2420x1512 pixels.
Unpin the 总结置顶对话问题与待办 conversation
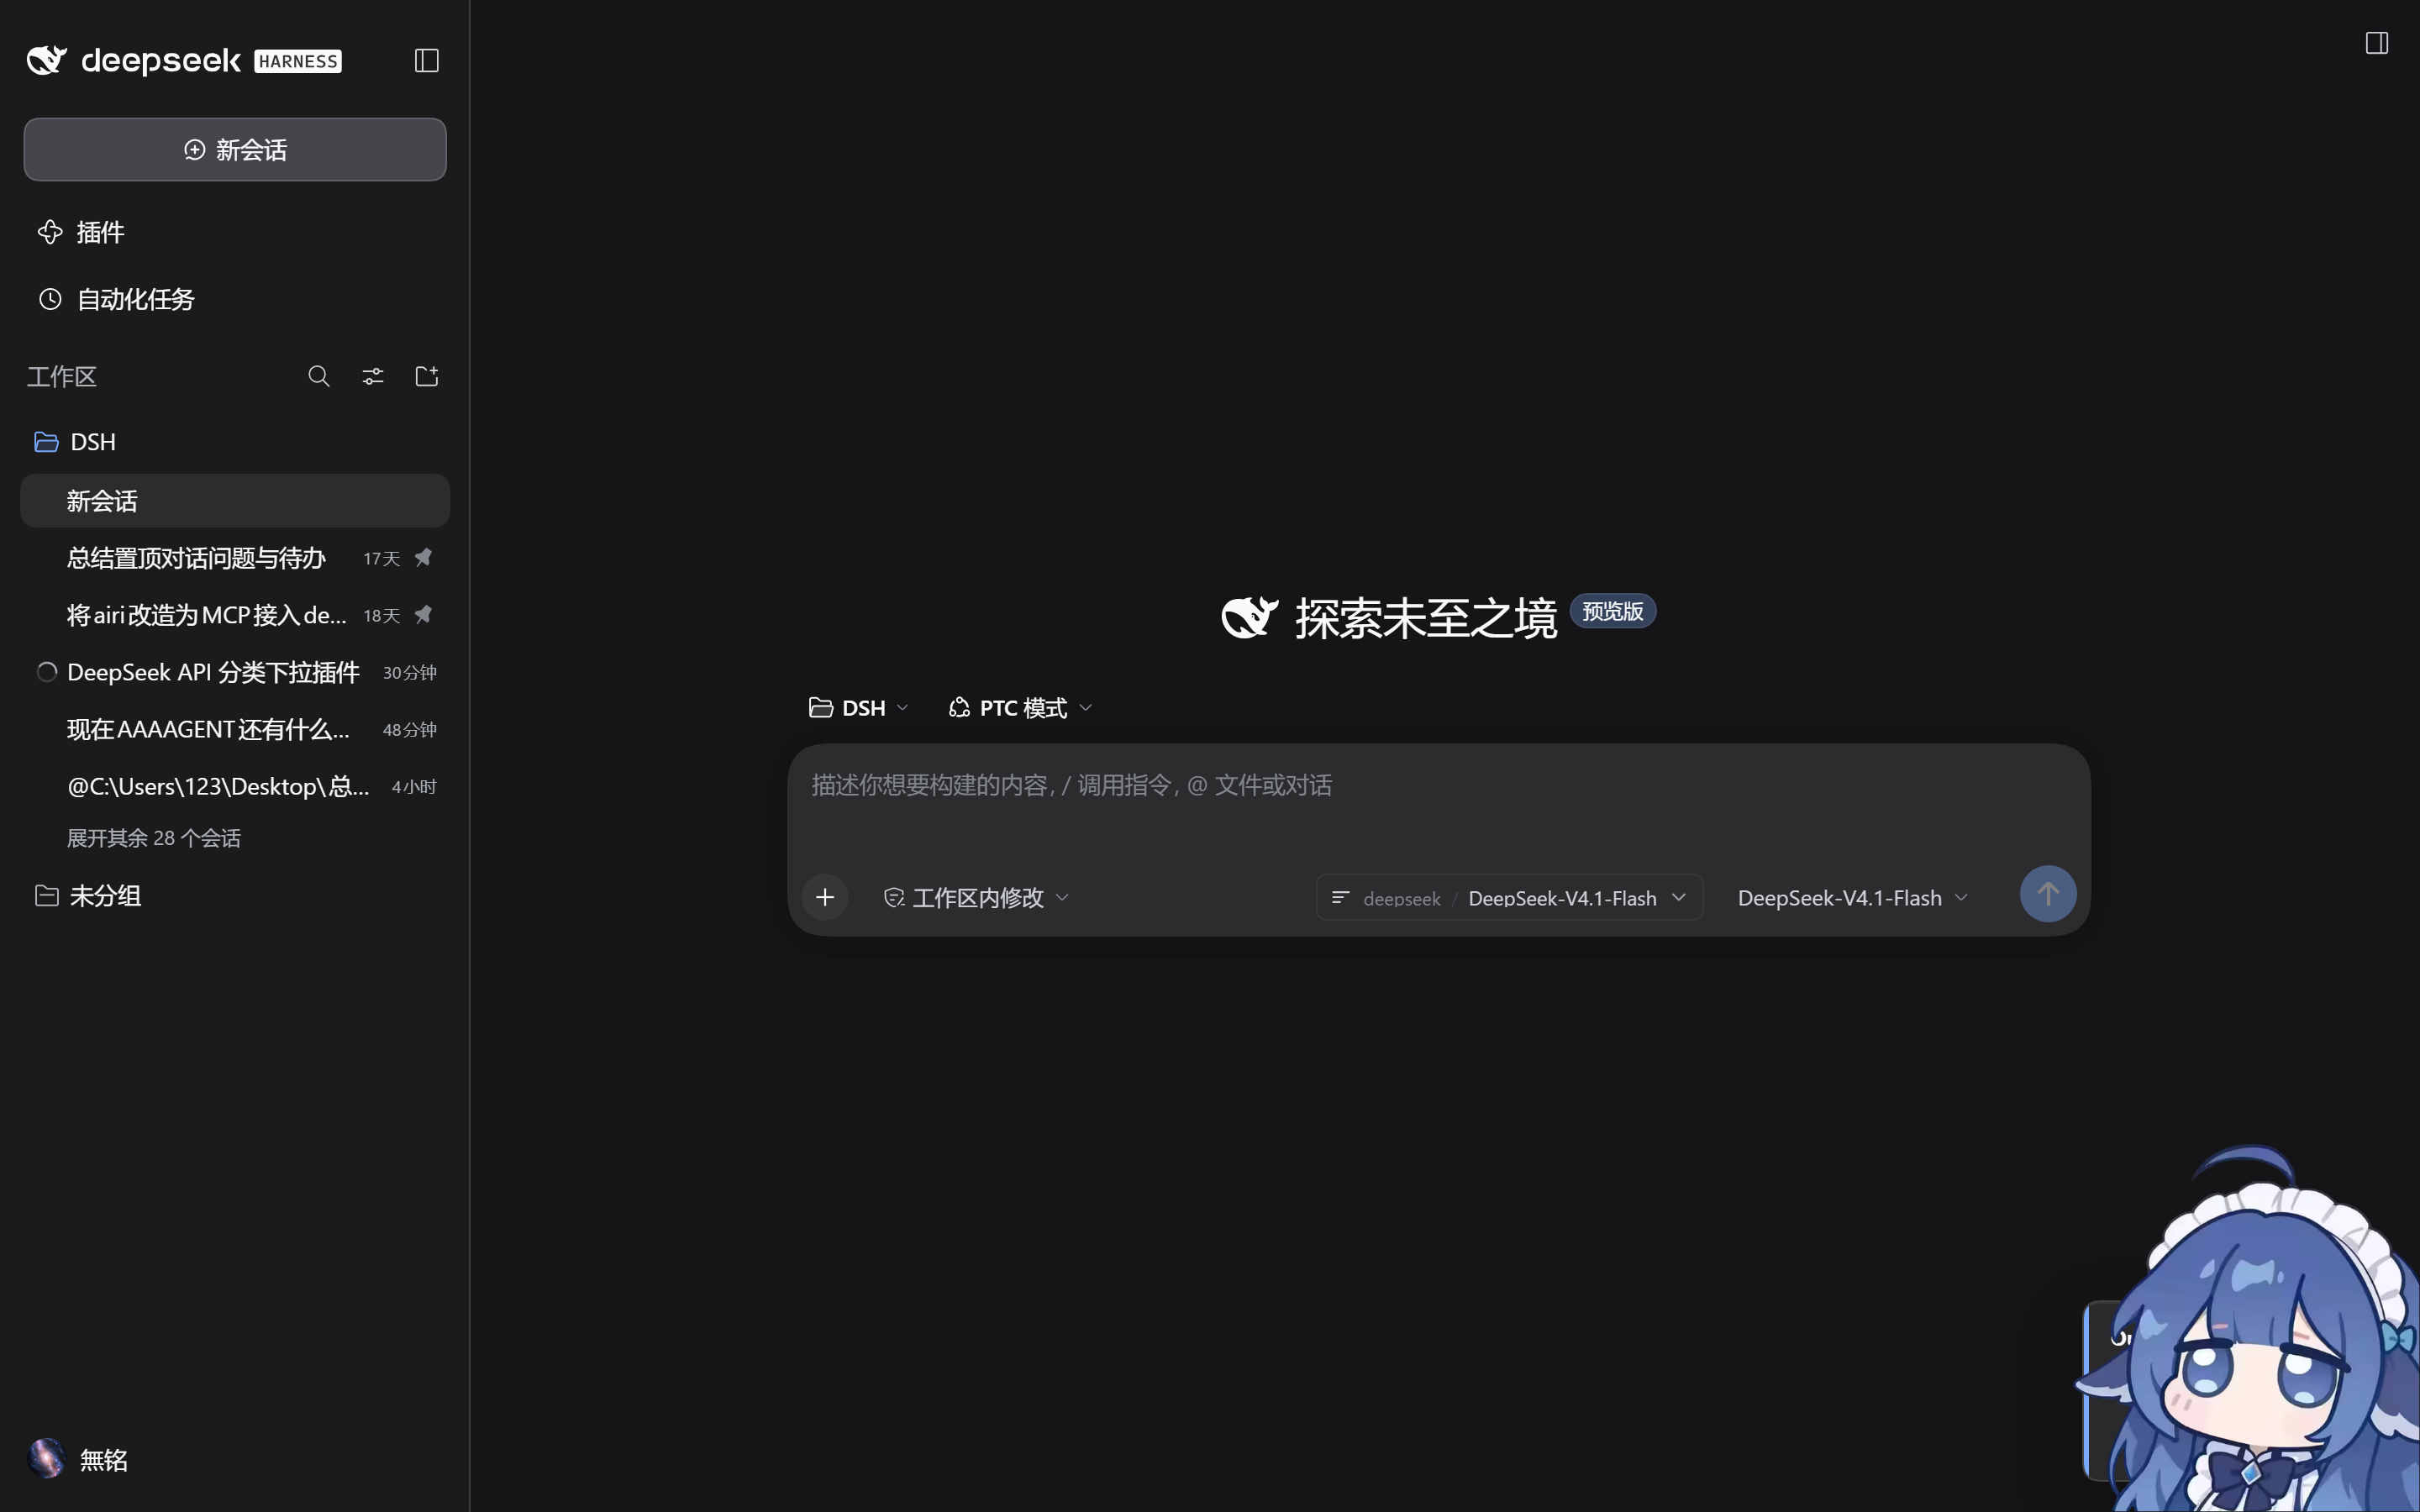pyautogui.click(x=424, y=558)
